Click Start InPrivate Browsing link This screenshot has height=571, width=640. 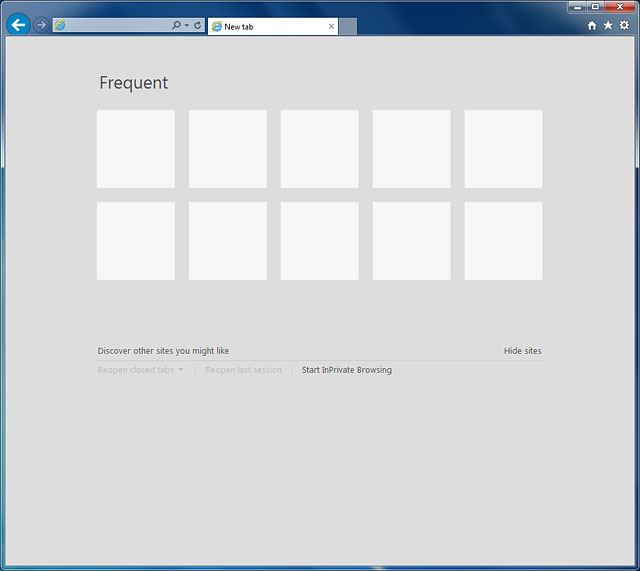[x=347, y=370]
